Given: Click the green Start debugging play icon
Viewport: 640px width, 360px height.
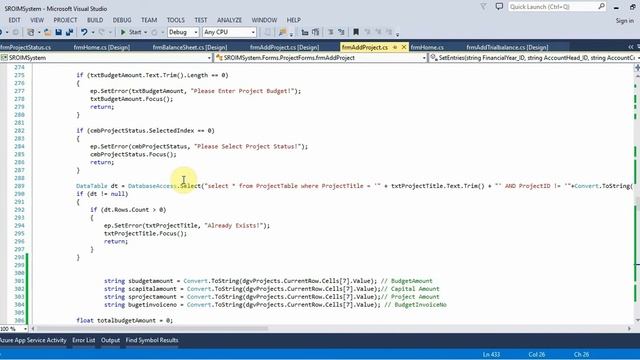Looking at the screenshot, I should click(x=123, y=32).
